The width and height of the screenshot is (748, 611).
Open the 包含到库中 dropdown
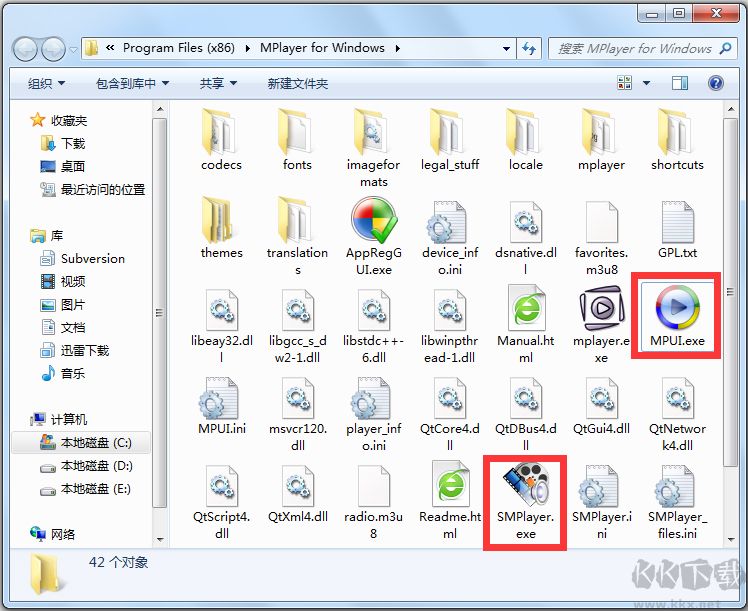[132, 83]
